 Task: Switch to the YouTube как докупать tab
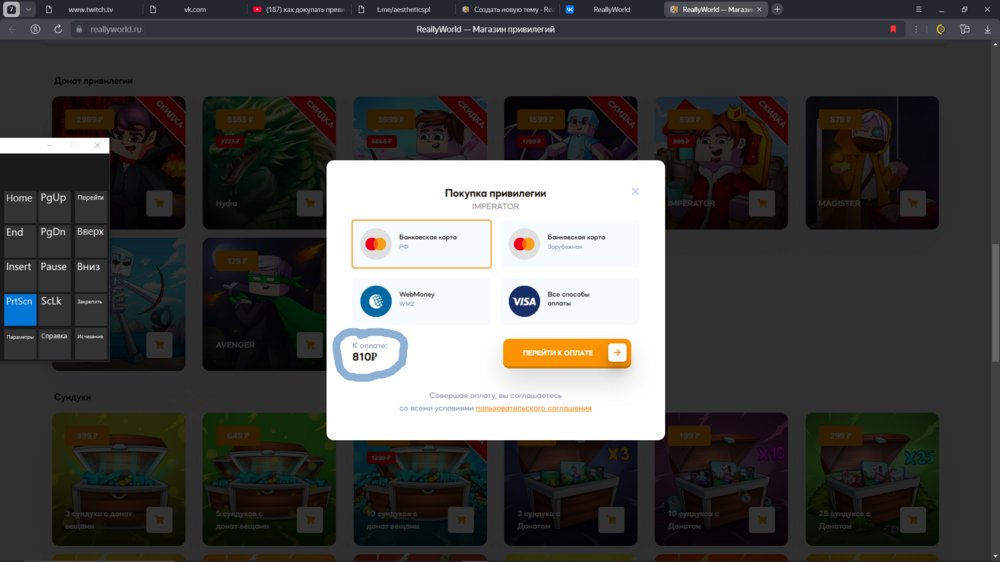(x=298, y=10)
